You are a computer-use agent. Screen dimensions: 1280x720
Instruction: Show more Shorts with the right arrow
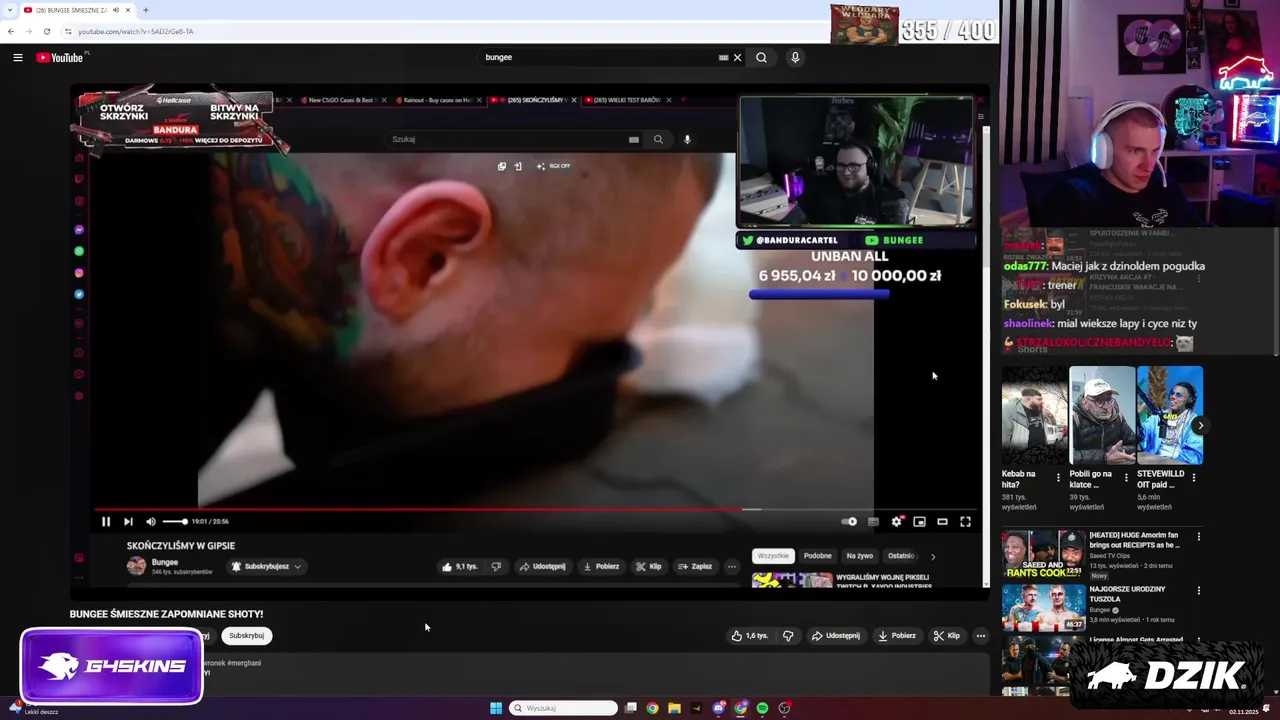1200,426
